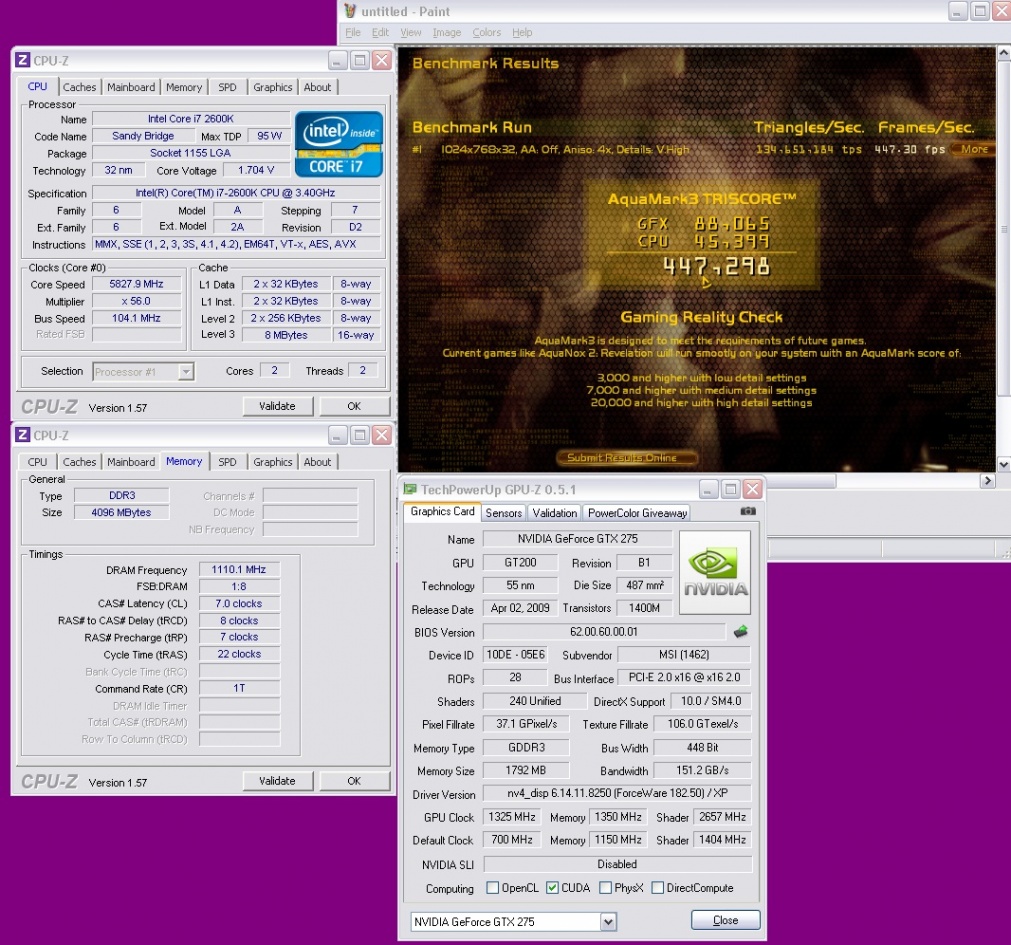Click Validate in the CPU-Z Memory window
This screenshot has width=1011, height=945.
277,781
